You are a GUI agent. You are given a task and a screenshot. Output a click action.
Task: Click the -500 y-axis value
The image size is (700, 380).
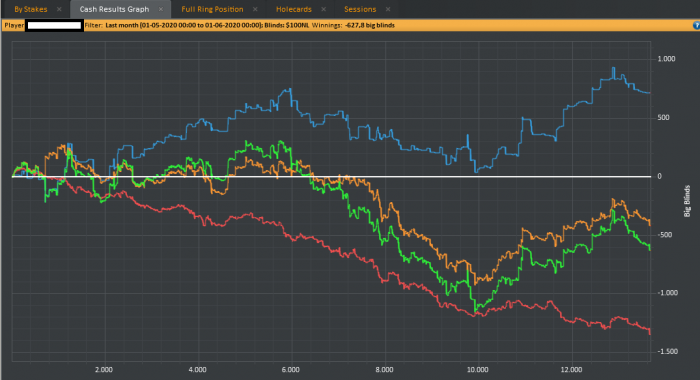tap(664, 235)
